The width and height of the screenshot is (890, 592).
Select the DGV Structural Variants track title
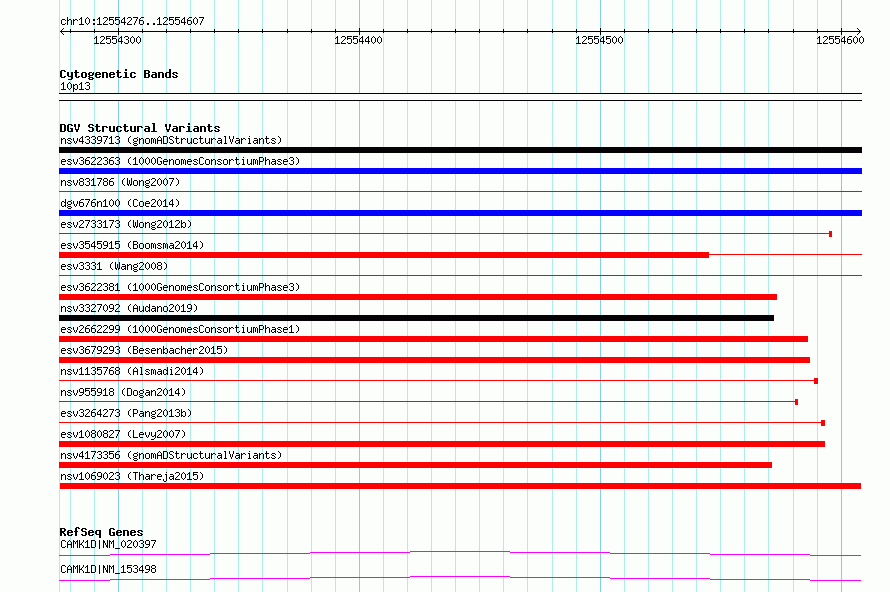(140, 128)
